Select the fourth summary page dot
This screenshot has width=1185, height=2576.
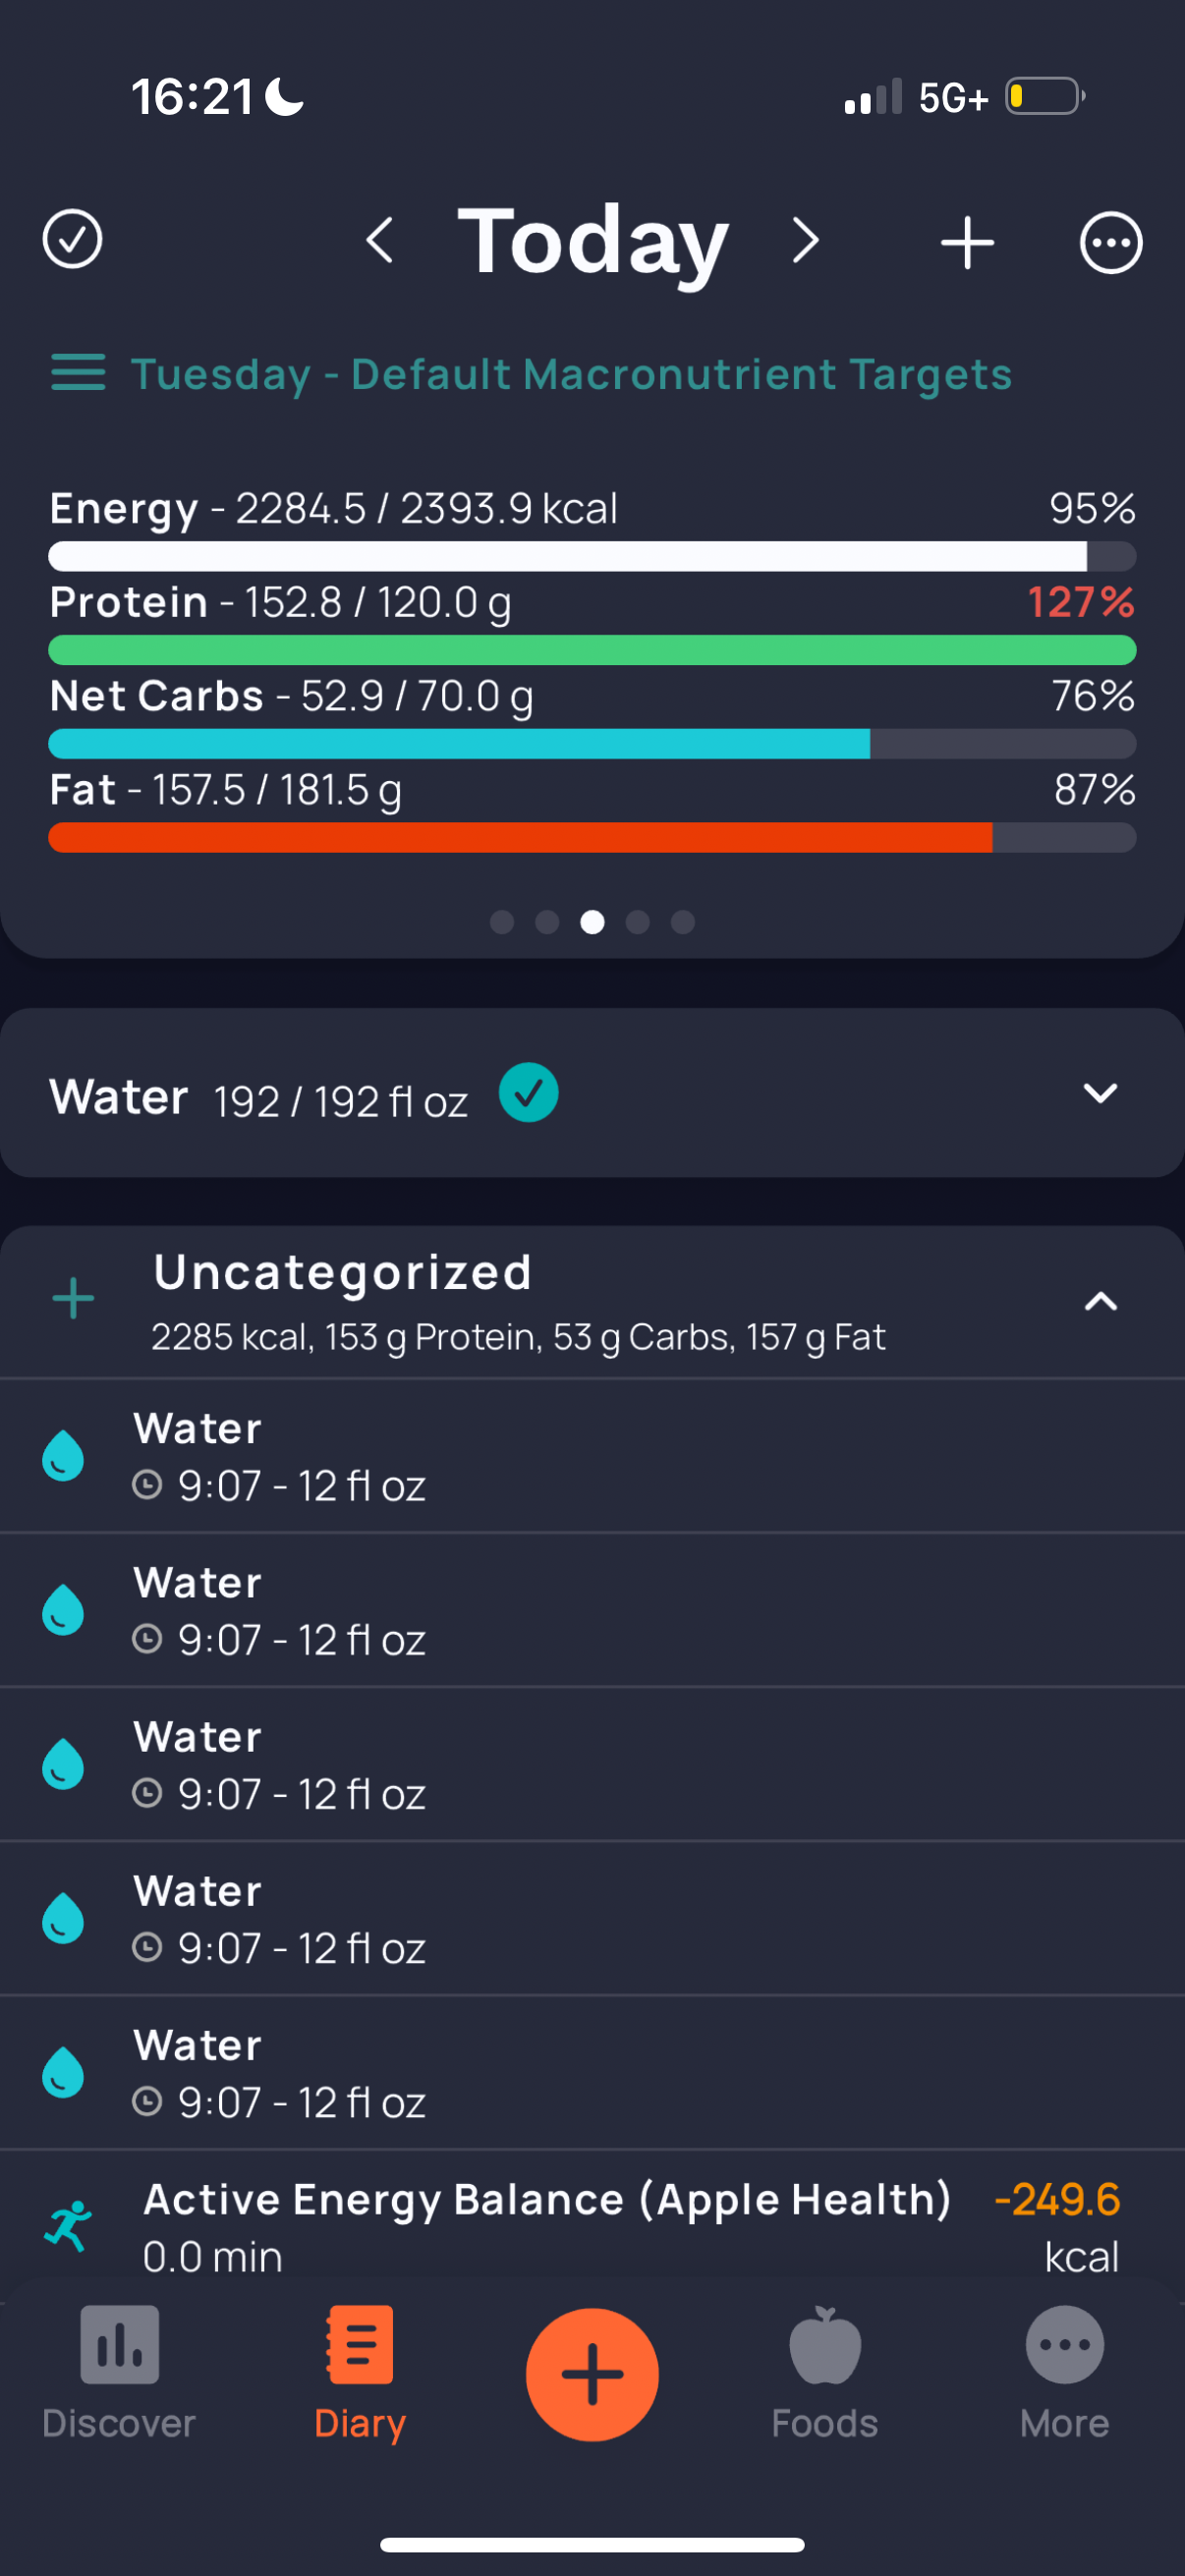pos(638,922)
